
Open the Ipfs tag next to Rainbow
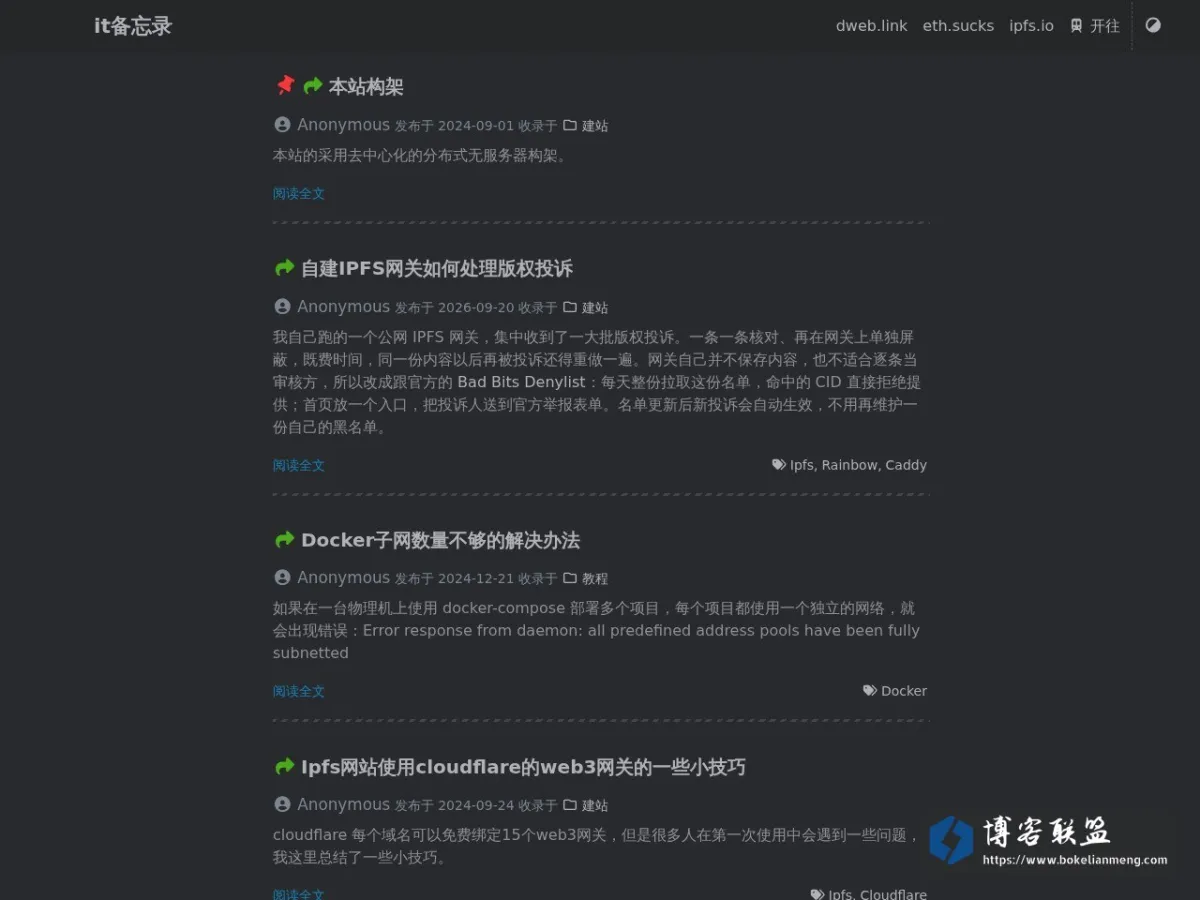(802, 465)
